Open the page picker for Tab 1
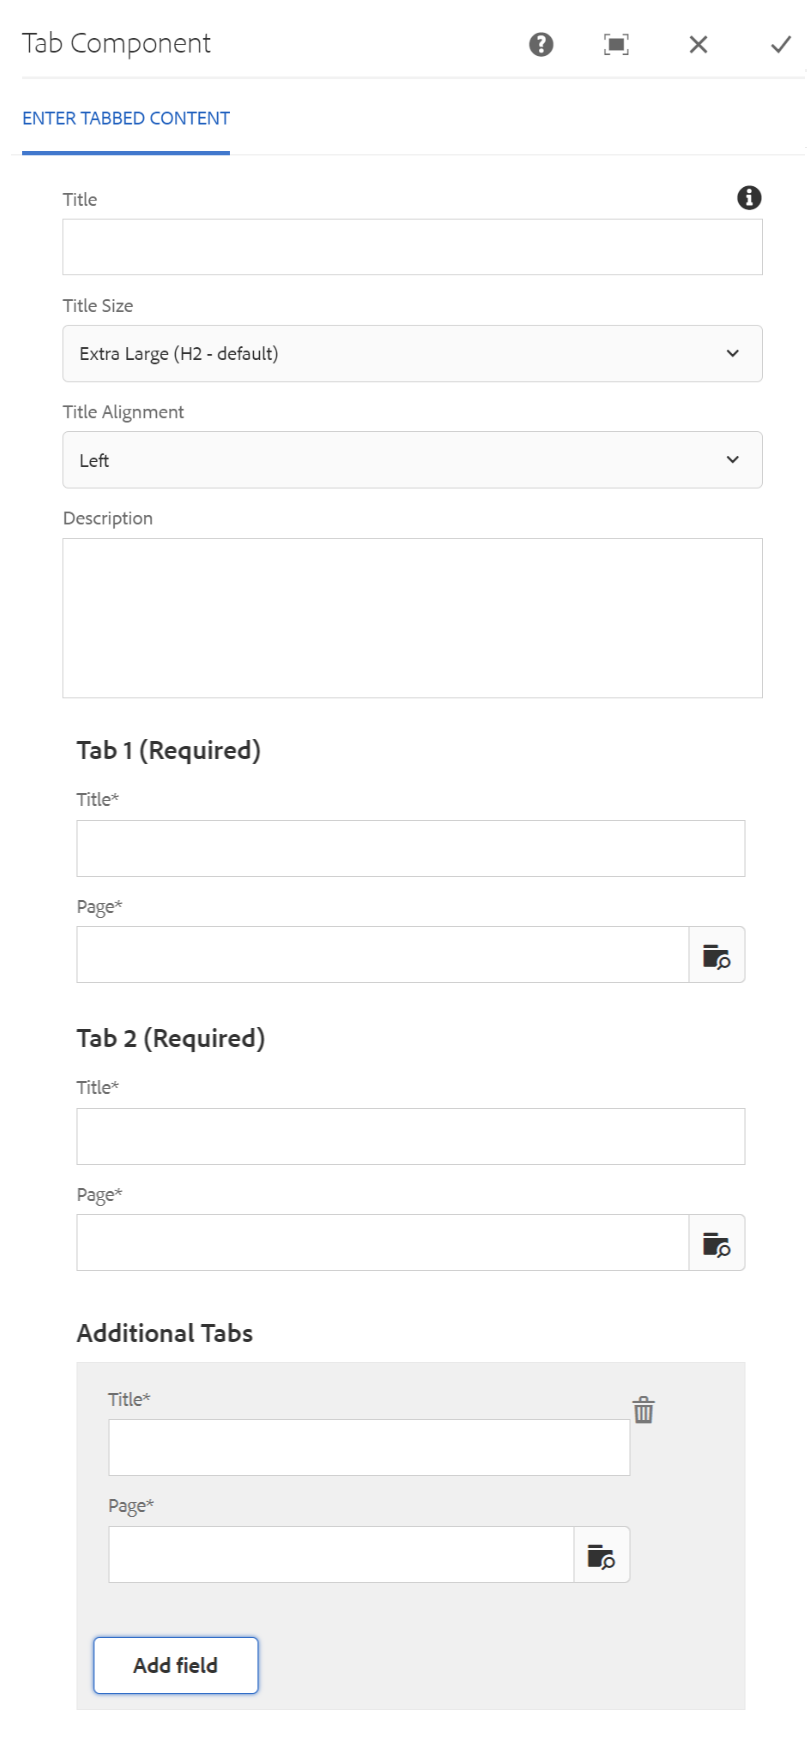 [716, 954]
